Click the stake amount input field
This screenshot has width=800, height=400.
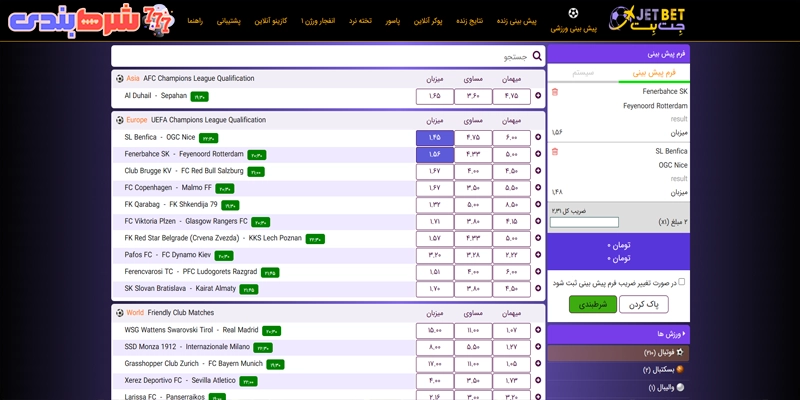(584, 222)
